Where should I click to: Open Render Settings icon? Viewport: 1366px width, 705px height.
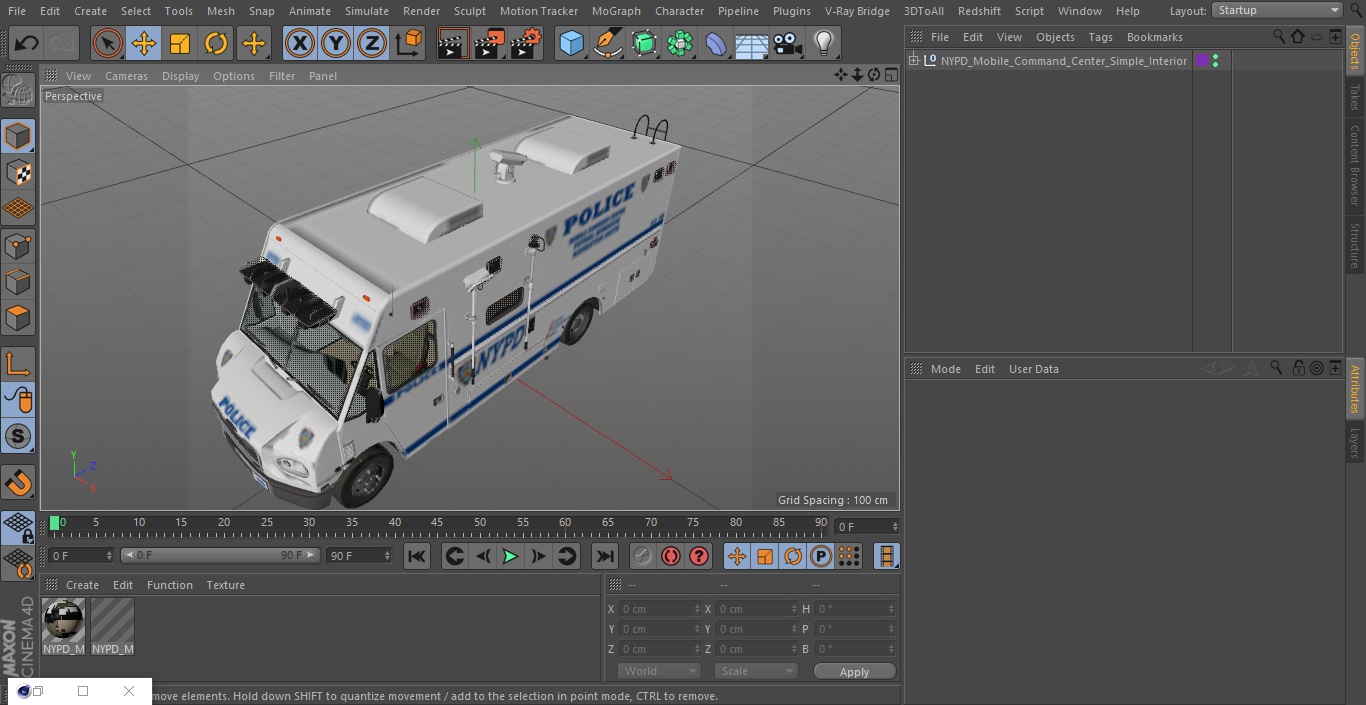(x=526, y=43)
